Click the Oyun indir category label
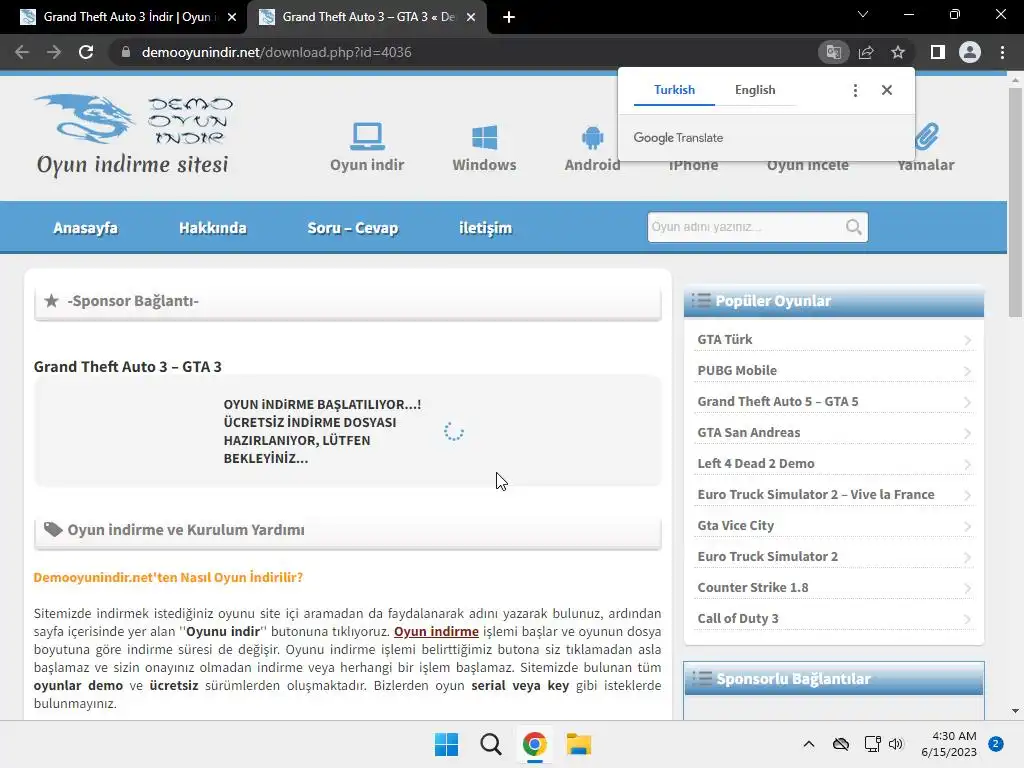 point(367,165)
